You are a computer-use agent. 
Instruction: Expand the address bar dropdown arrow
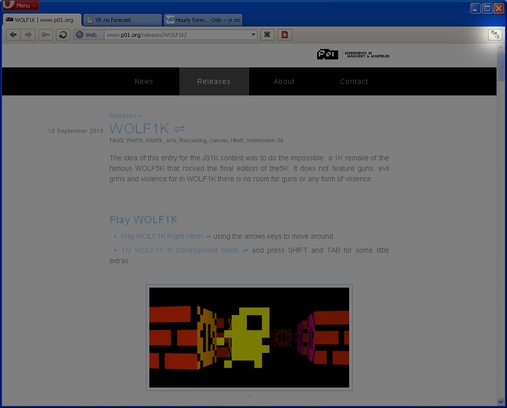click(x=253, y=35)
